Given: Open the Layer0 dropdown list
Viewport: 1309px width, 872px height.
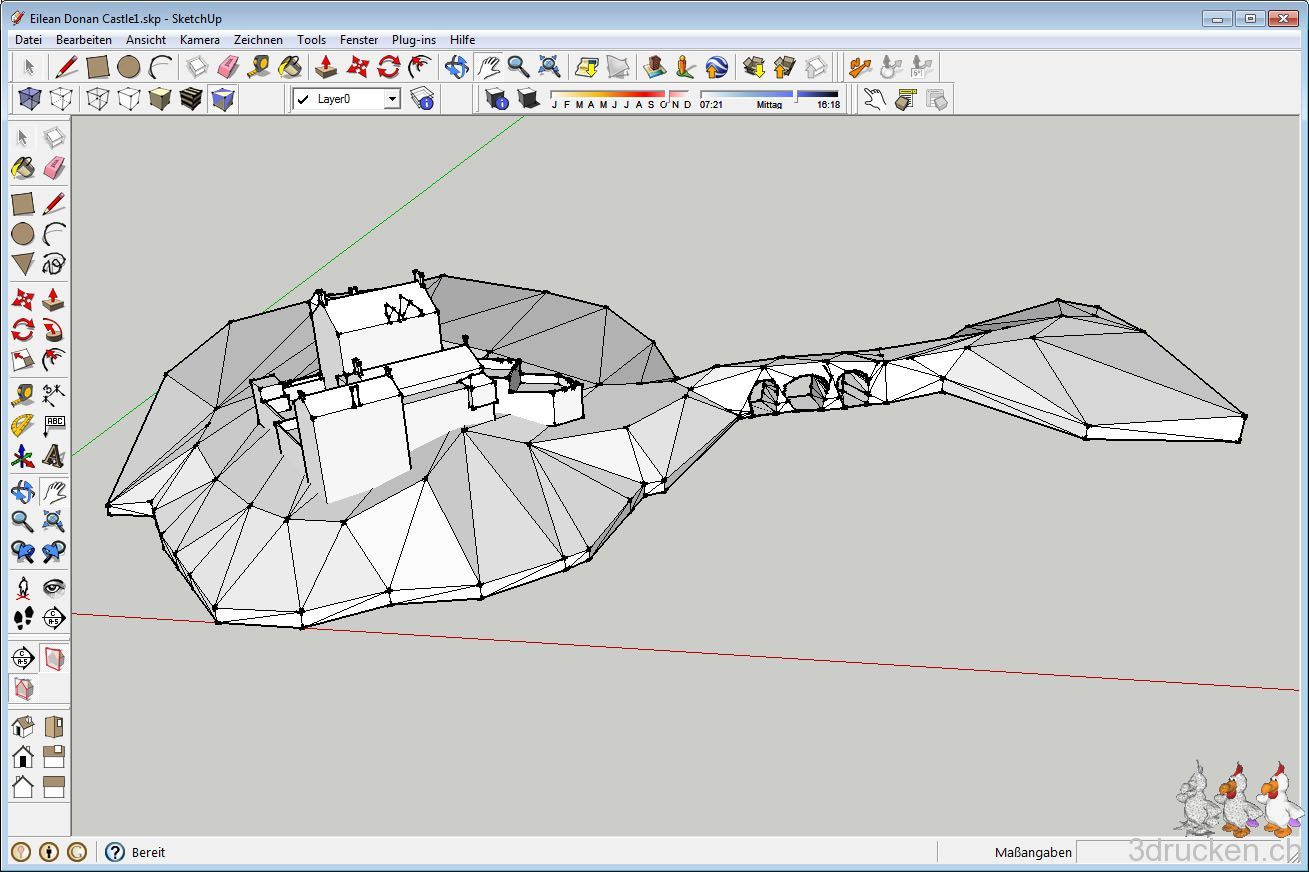Looking at the screenshot, I should click(x=393, y=99).
